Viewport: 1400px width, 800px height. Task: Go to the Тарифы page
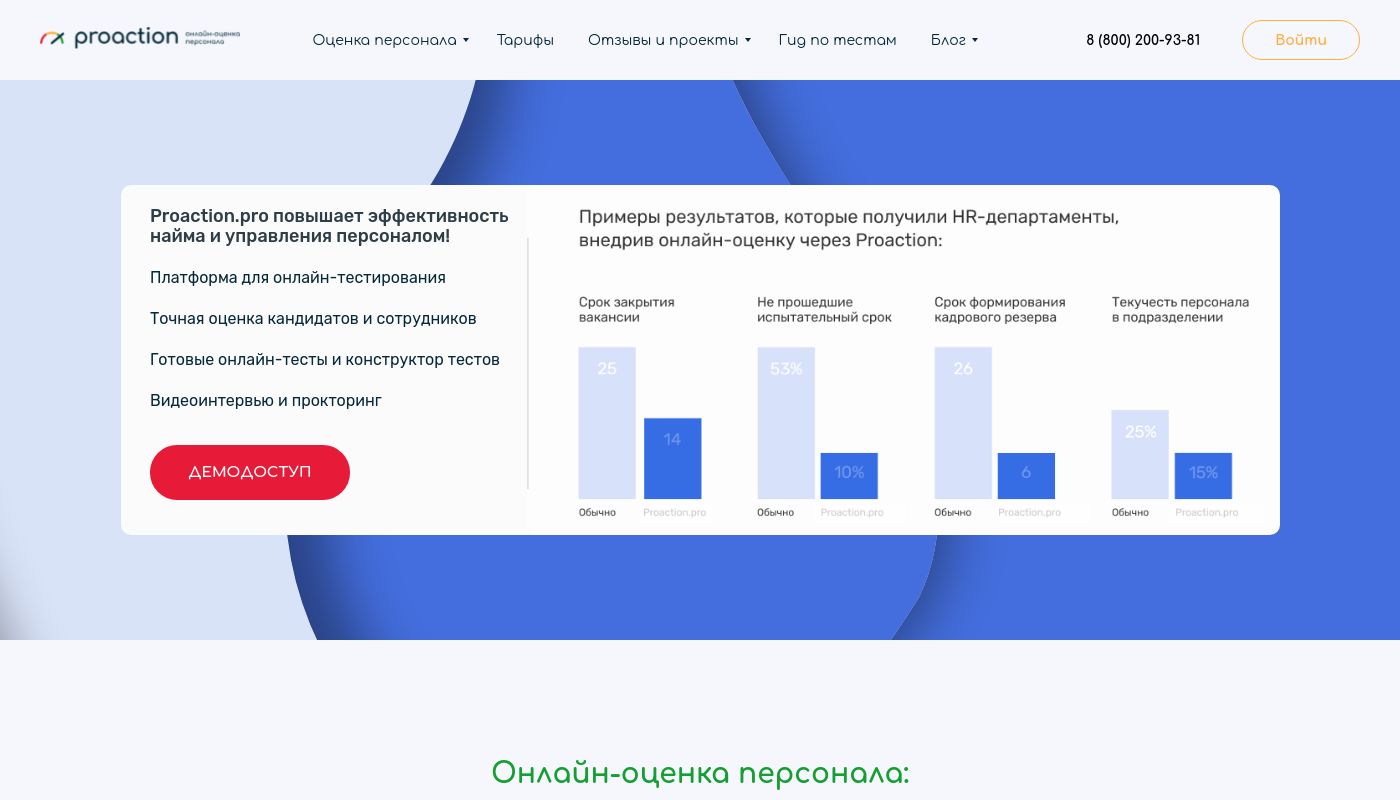(x=525, y=40)
